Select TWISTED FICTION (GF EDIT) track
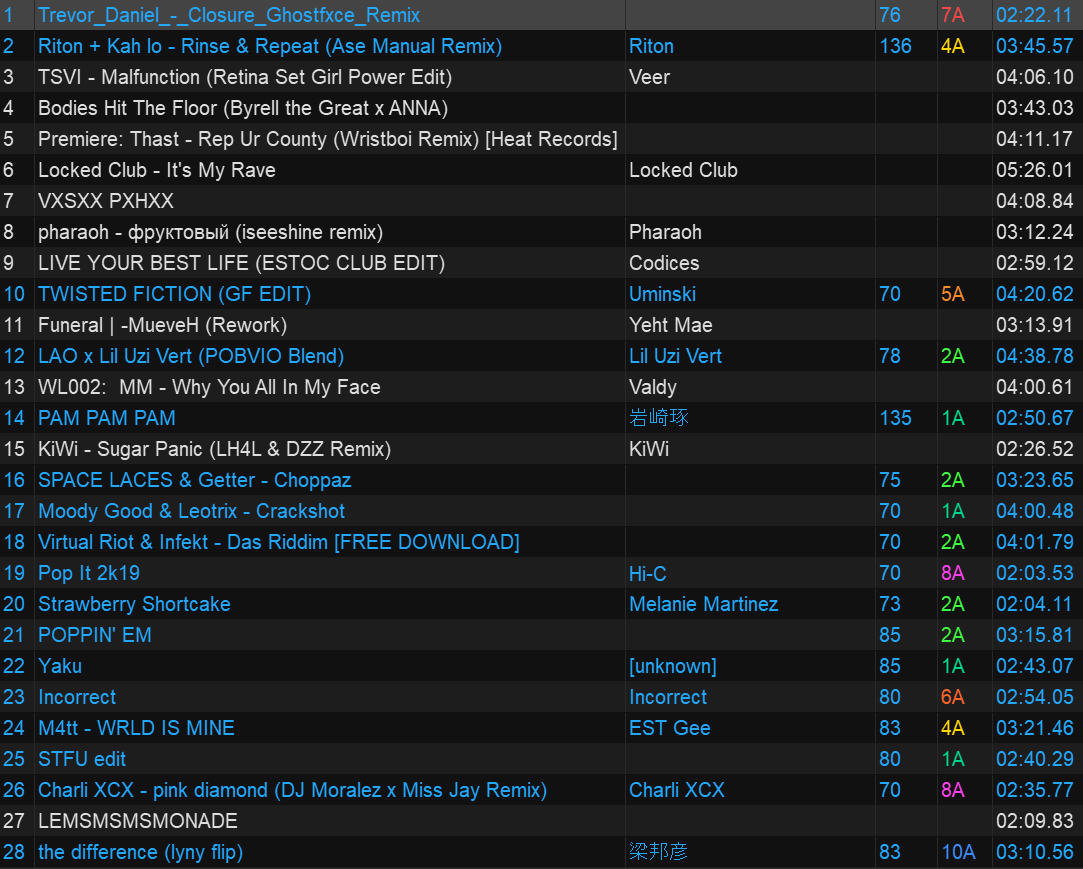Screen dimensions: 1083x869 click(x=174, y=294)
